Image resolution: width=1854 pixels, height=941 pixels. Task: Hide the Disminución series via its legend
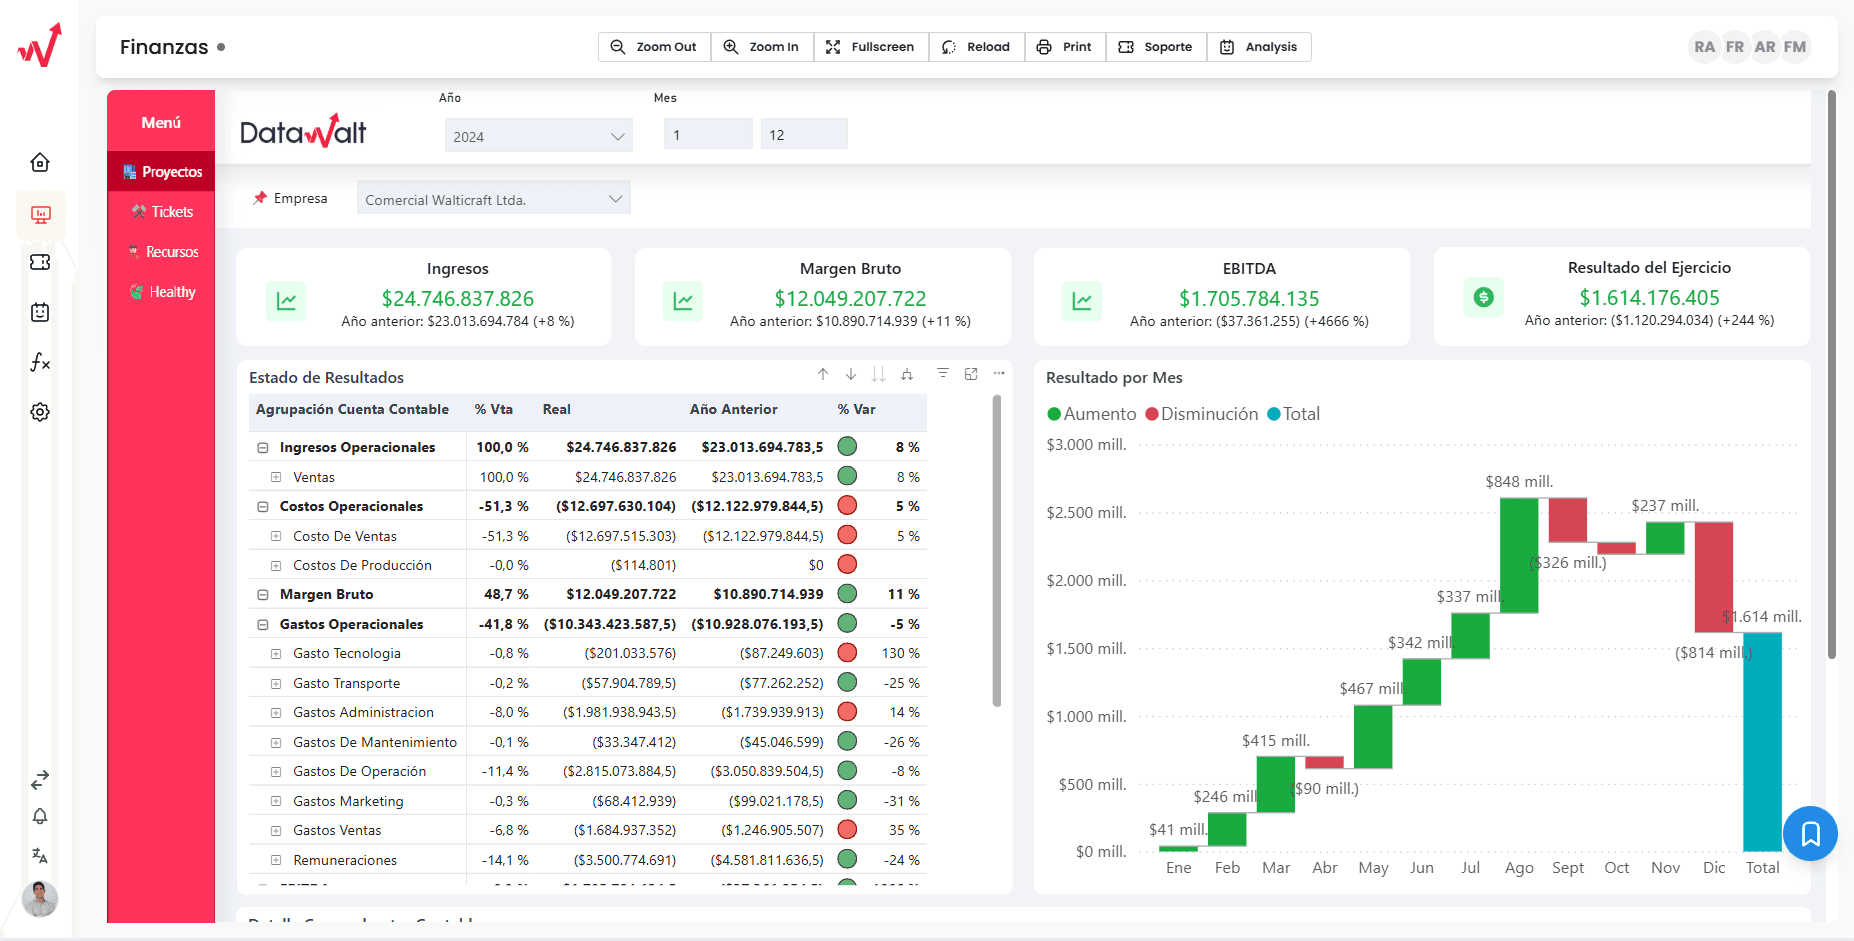1201,413
